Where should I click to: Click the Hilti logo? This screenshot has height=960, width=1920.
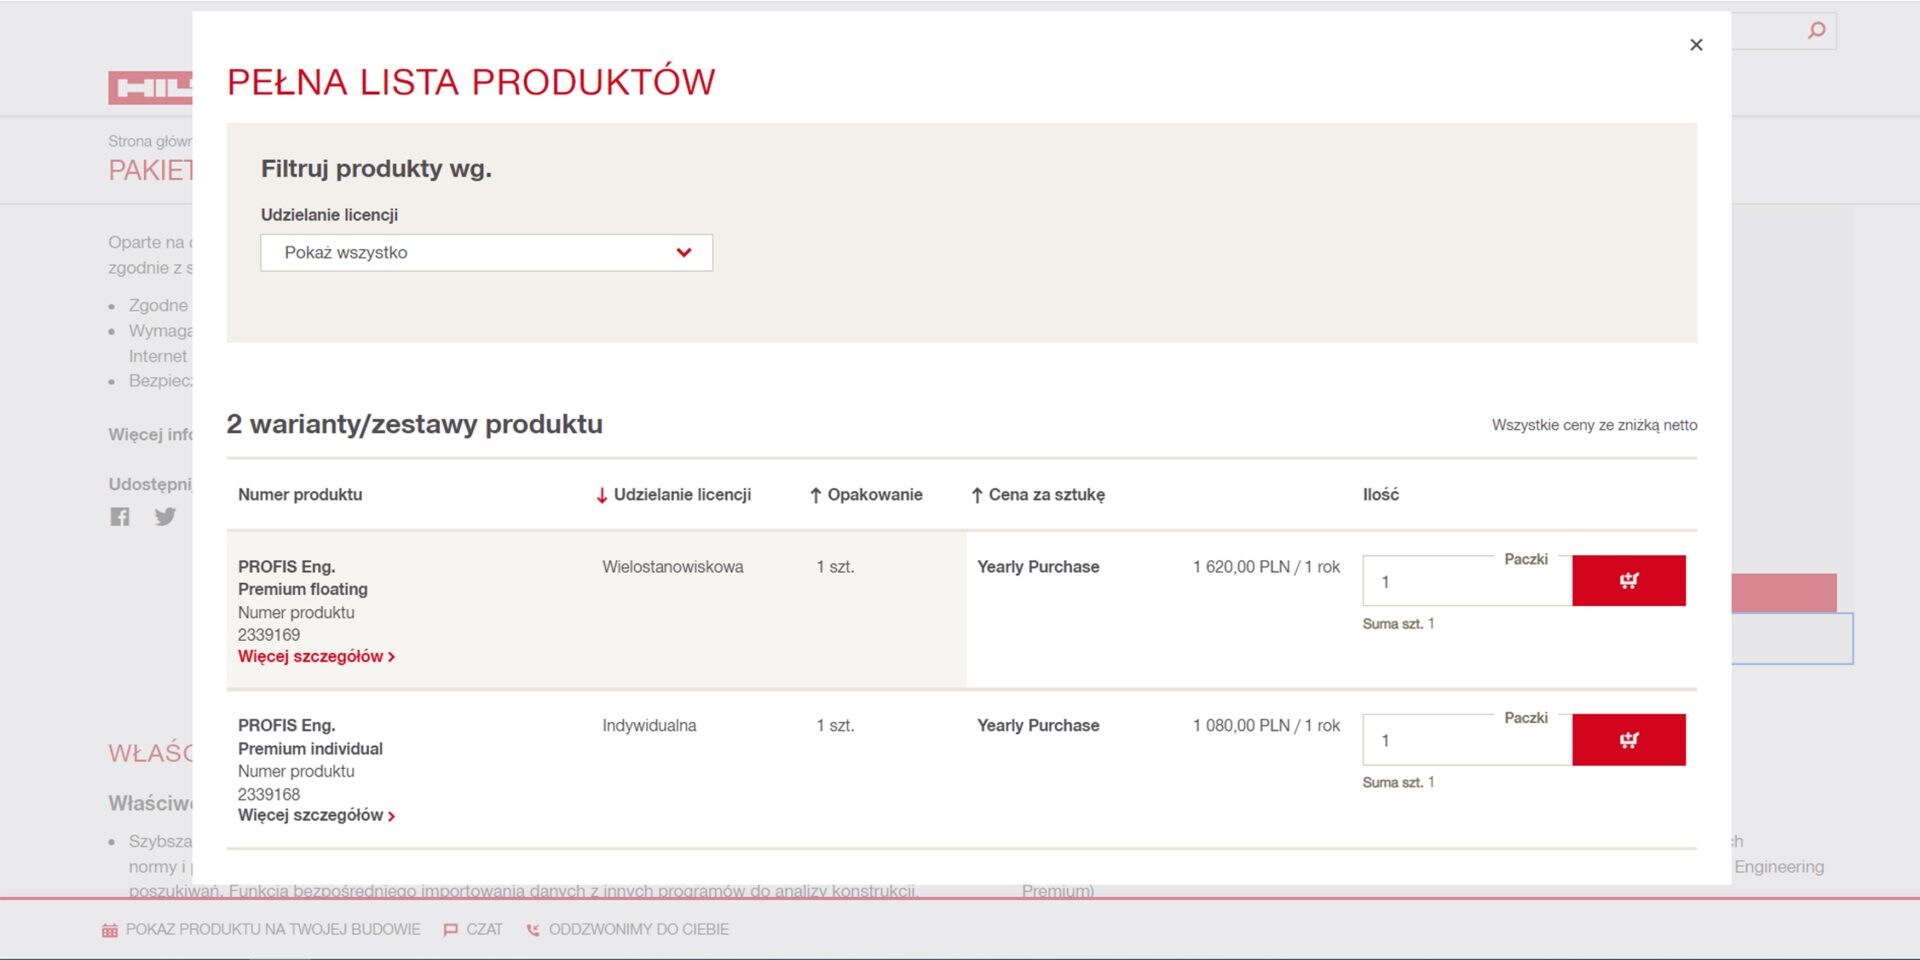pyautogui.click(x=150, y=88)
